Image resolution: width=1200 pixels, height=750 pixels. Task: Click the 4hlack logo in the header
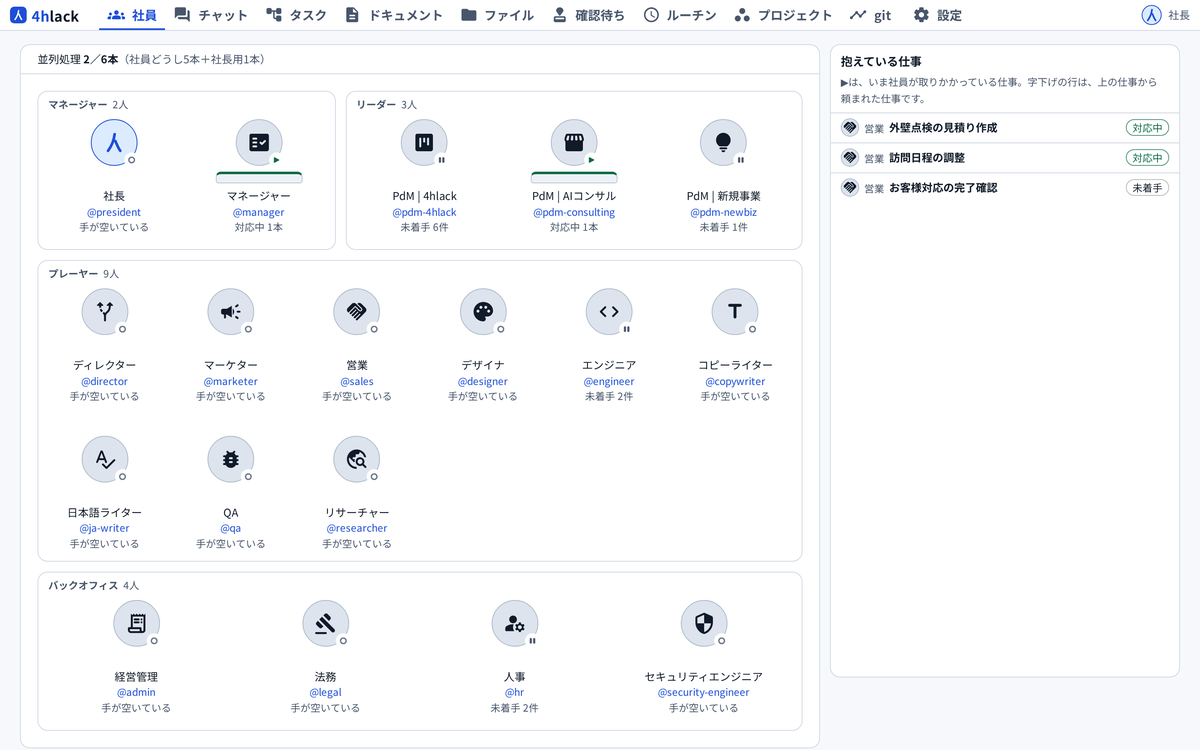45,15
